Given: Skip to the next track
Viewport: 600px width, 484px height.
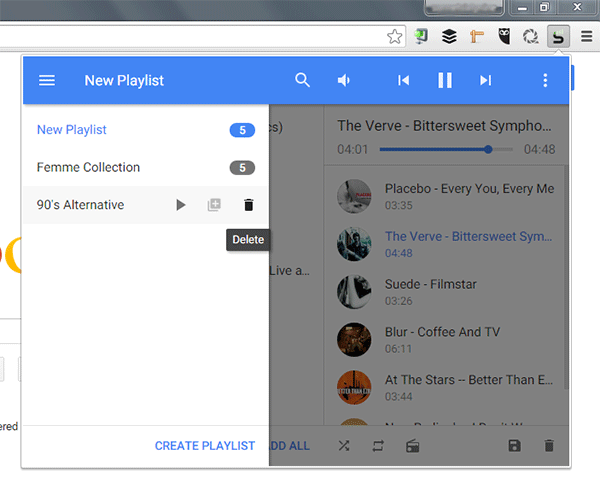Looking at the screenshot, I should 486,80.
